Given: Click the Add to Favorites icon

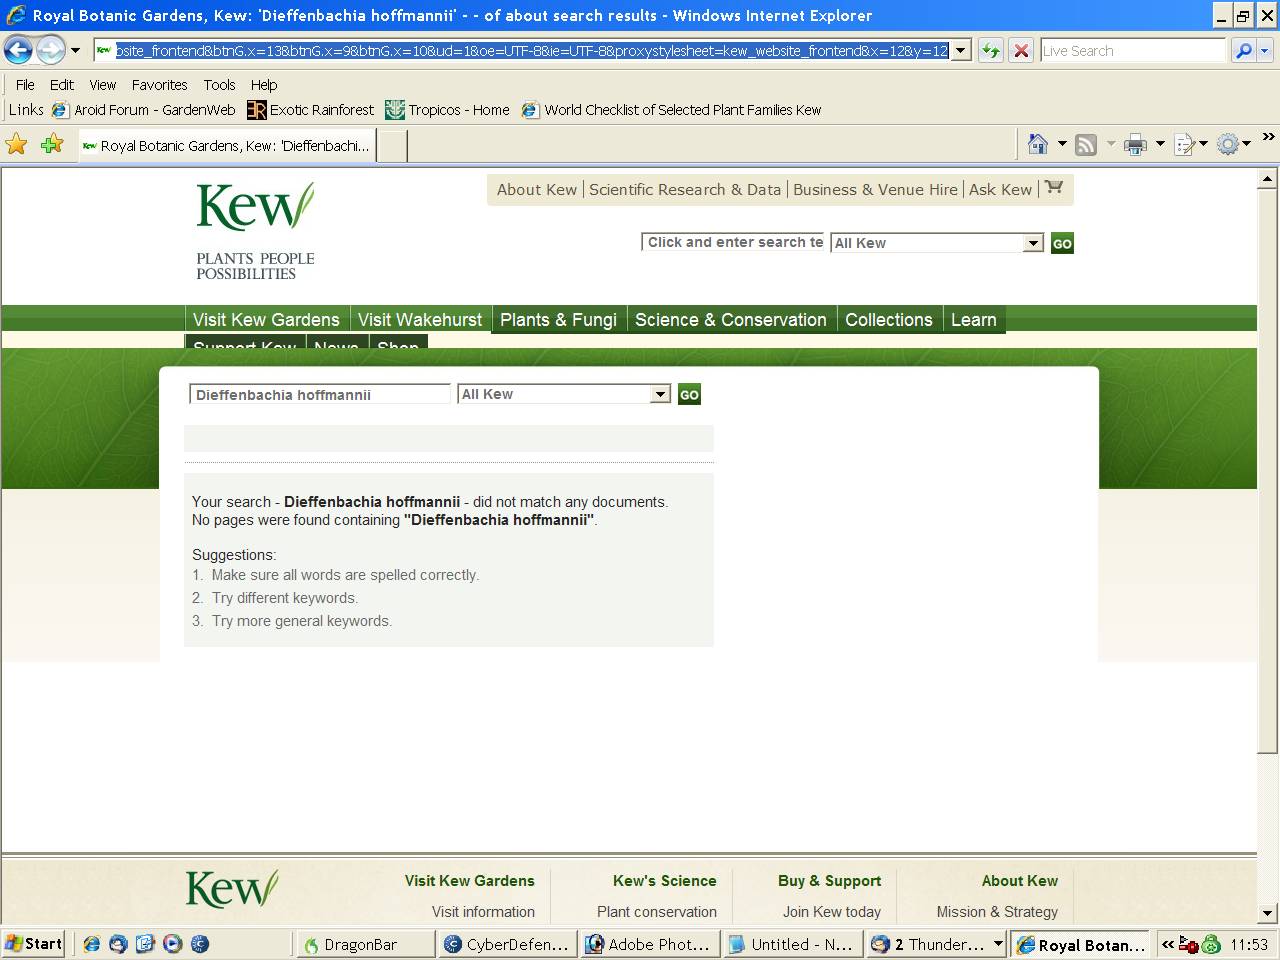Looking at the screenshot, I should pyautogui.click(x=52, y=145).
